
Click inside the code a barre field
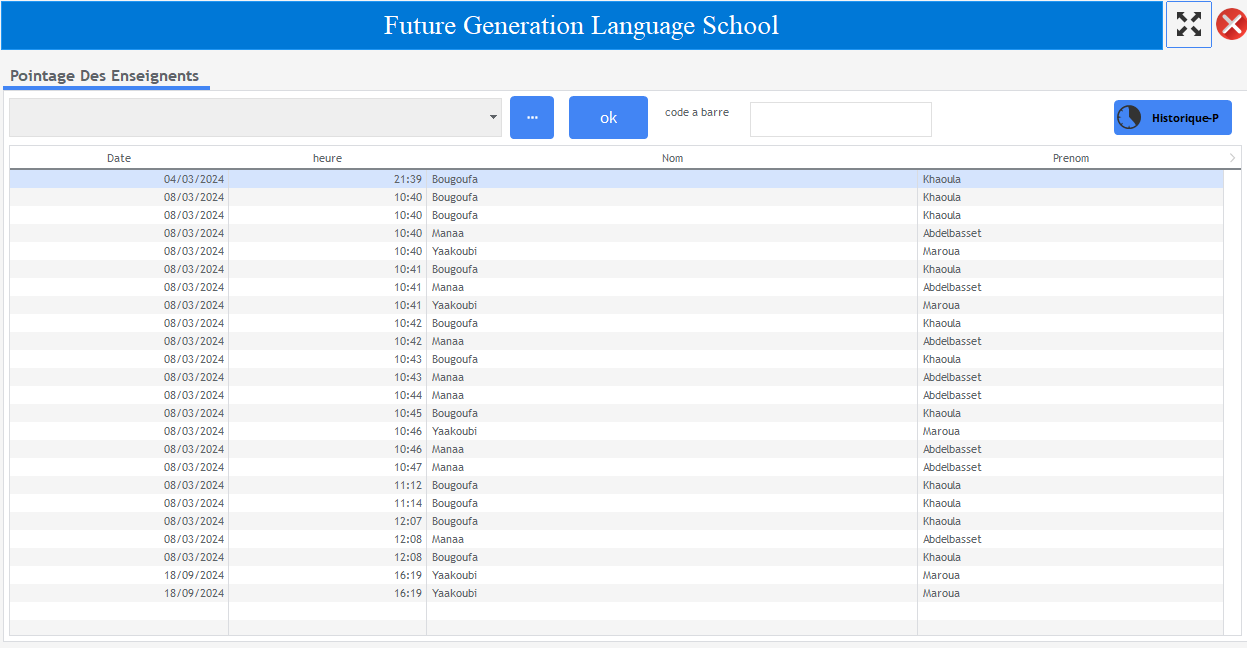(840, 119)
